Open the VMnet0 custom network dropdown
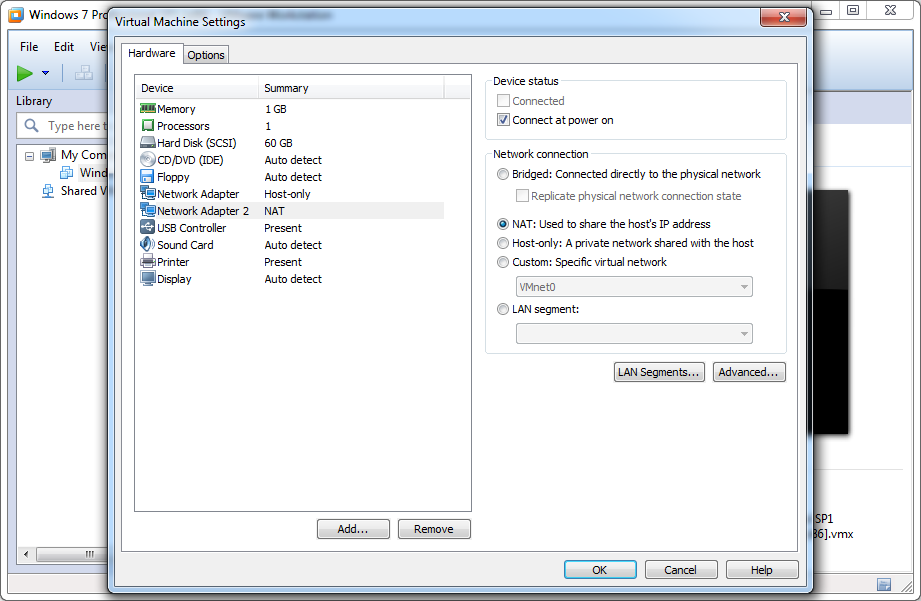The image size is (921, 601). [634, 287]
